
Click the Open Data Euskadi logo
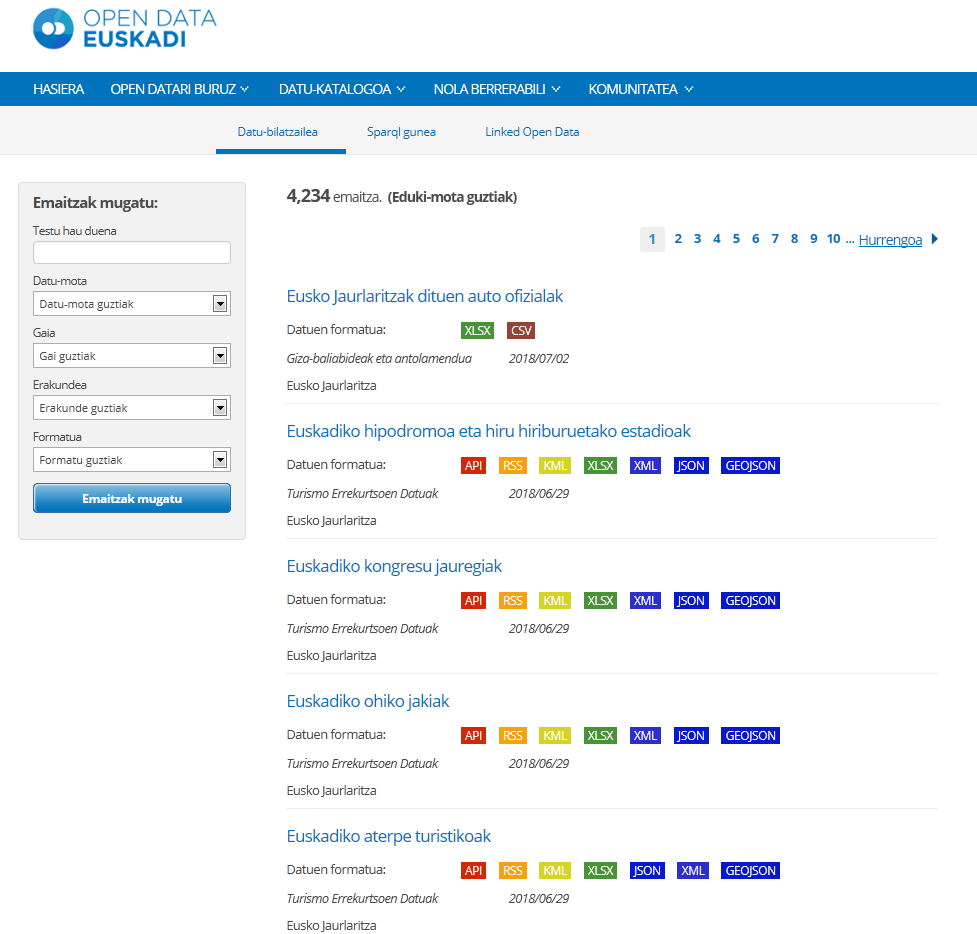(x=124, y=29)
